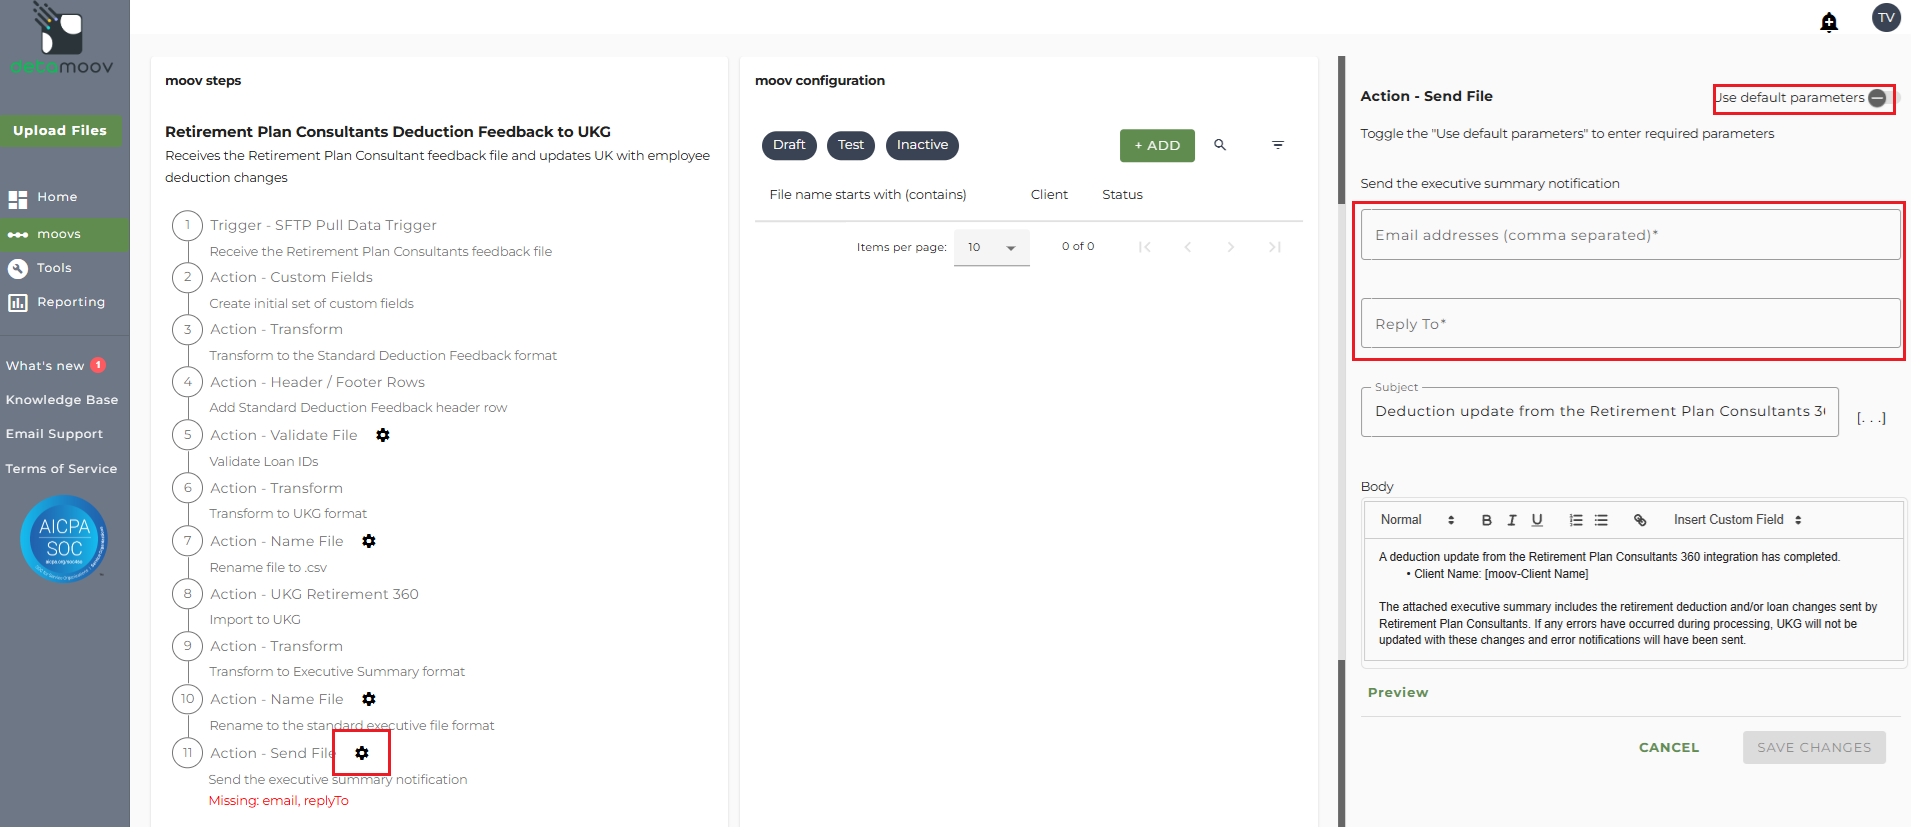Screen dimensions: 1911x827
Task: Open gear settings for step 7 Name File
Action: click(369, 541)
